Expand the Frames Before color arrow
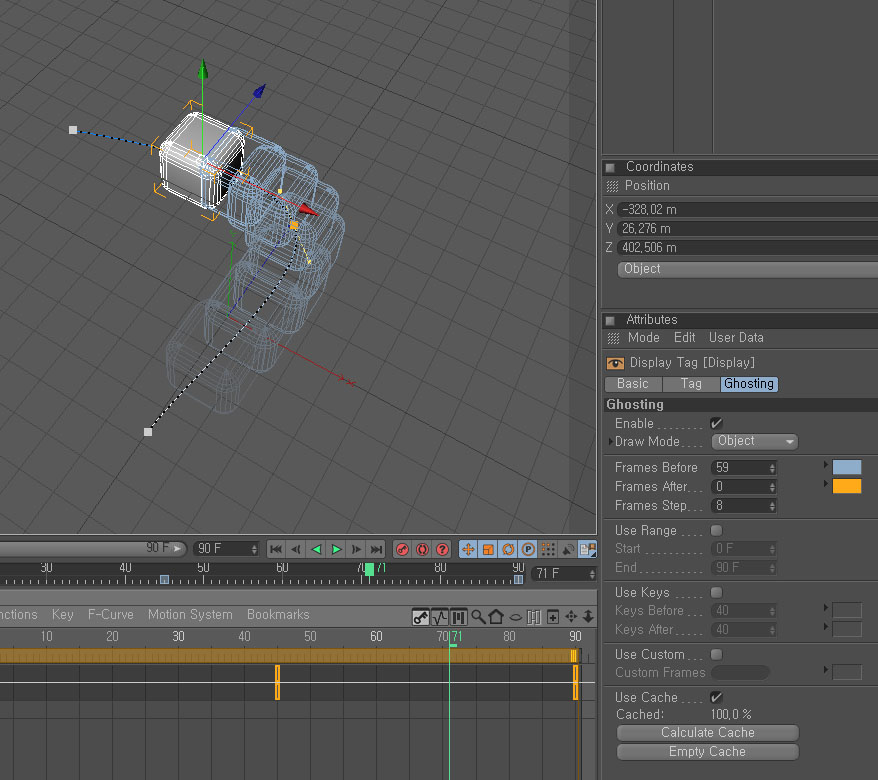 pyautogui.click(x=825, y=466)
